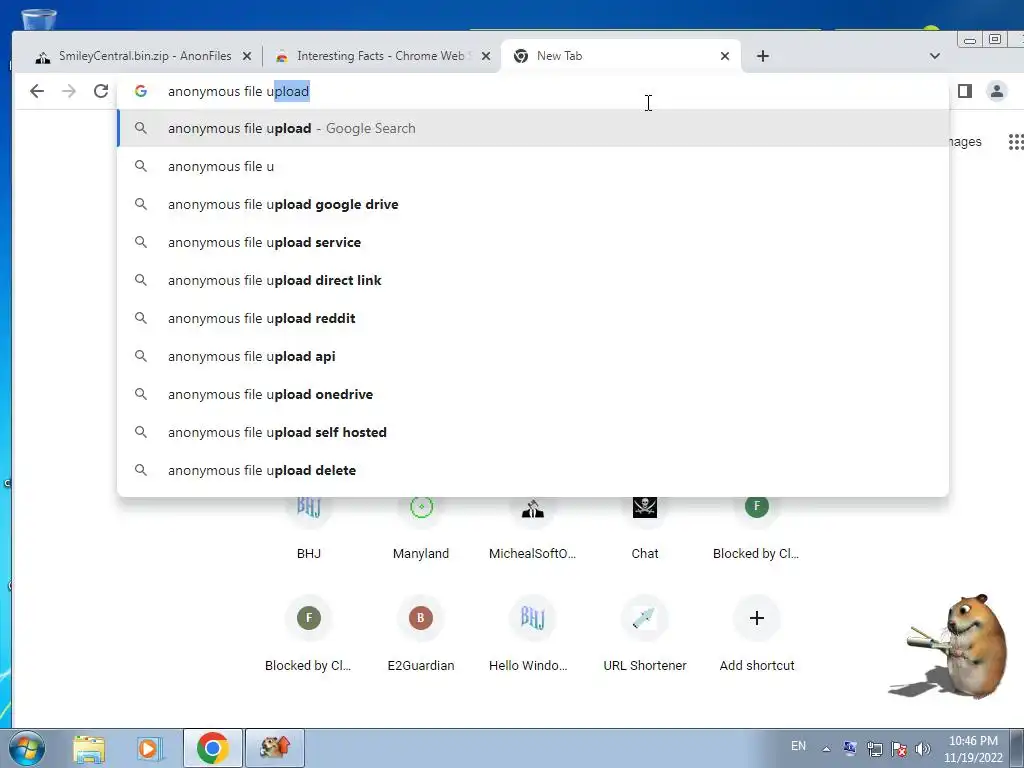Viewport: 1024px width, 768px height.
Task: Choose 'anonymous file upload delete' suggestion
Action: pos(532,470)
